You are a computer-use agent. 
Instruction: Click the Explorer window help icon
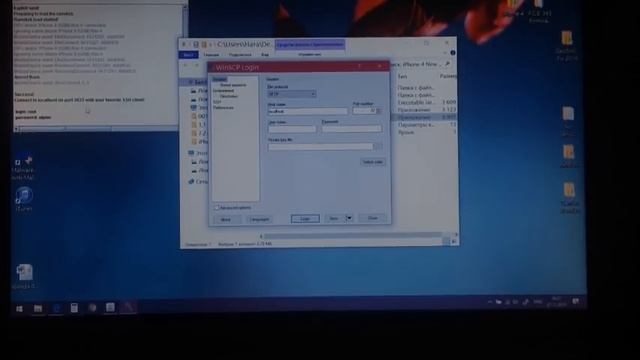tap(453, 53)
